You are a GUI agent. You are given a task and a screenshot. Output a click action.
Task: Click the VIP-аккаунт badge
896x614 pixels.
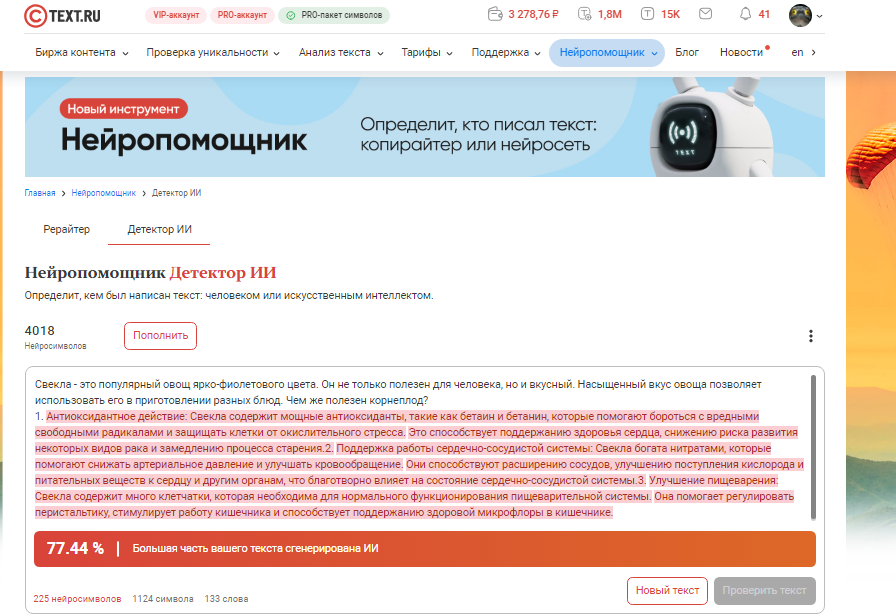[x=176, y=15]
